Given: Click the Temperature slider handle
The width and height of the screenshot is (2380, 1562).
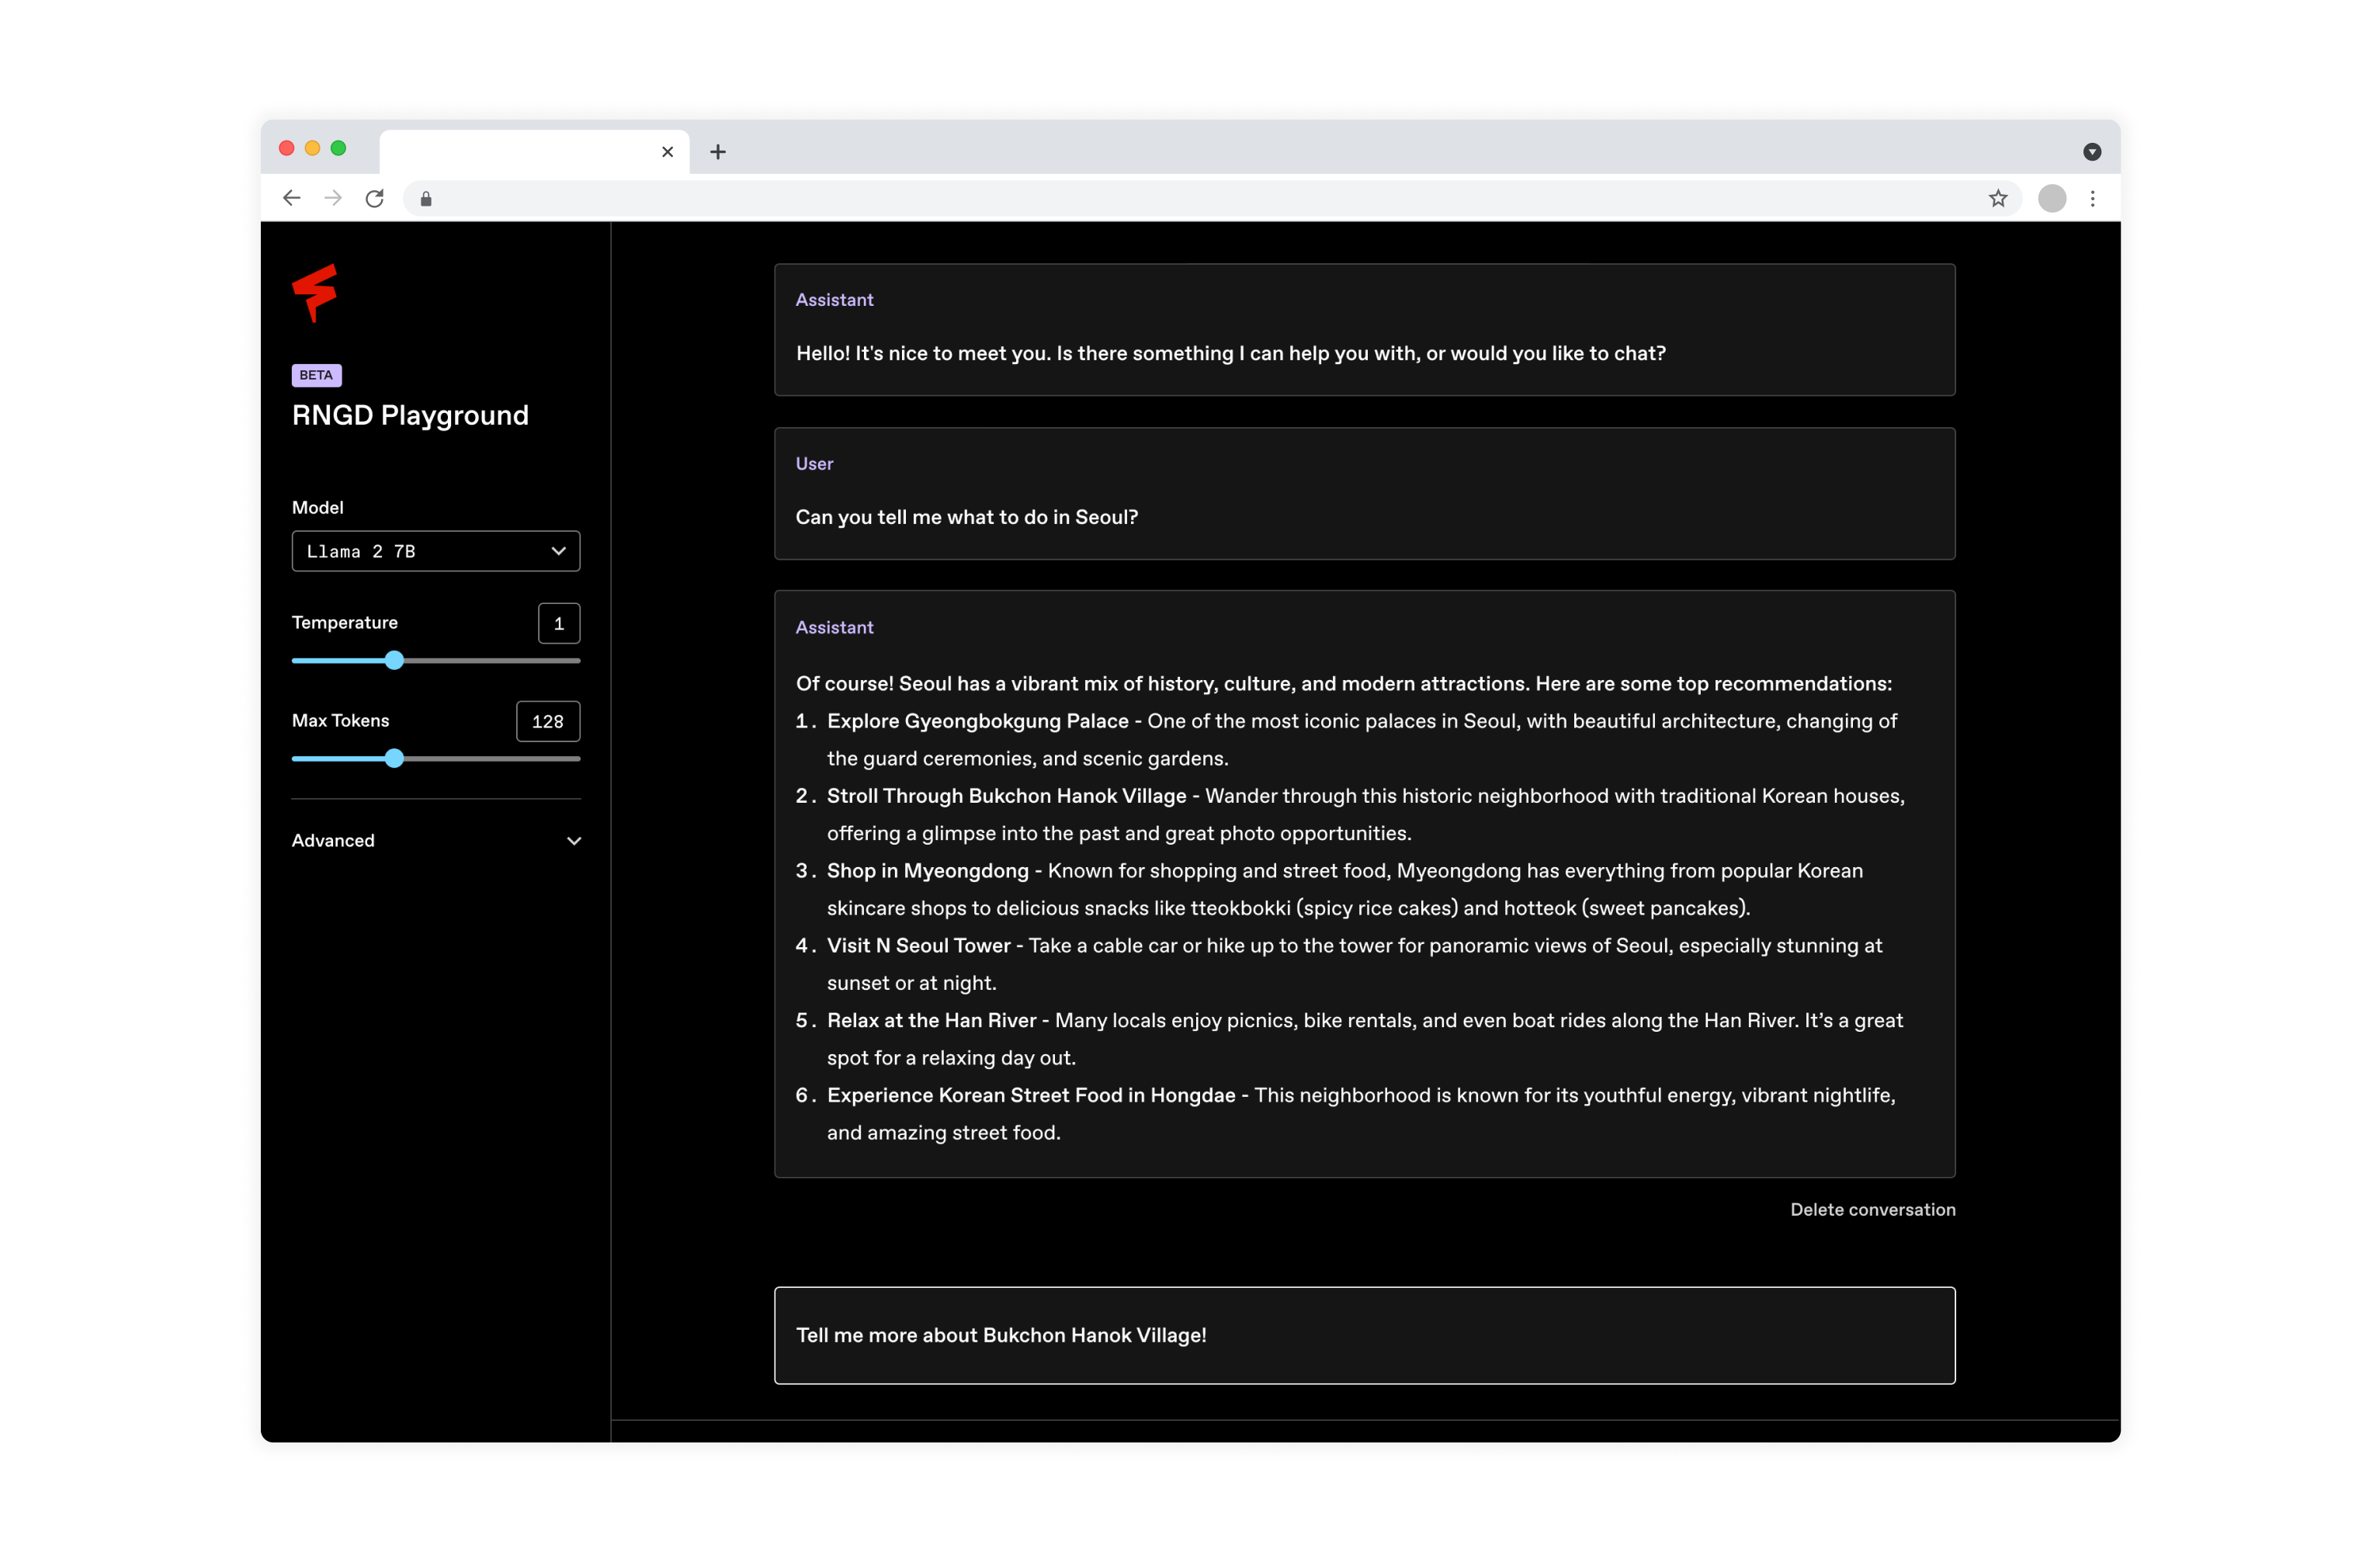Looking at the screenshot, I should click(394, 660).
